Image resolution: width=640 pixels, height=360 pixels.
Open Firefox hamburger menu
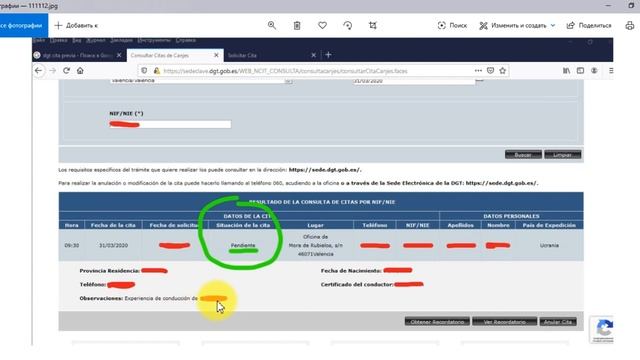(x=610, y=71)
